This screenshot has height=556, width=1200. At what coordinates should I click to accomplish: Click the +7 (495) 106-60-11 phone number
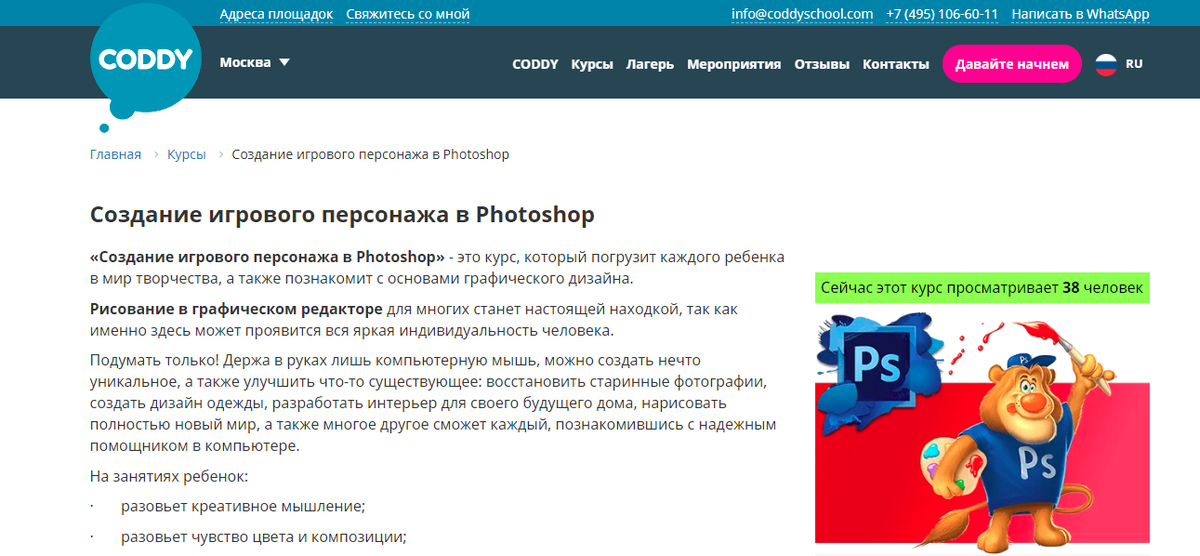tap(942, 14)
